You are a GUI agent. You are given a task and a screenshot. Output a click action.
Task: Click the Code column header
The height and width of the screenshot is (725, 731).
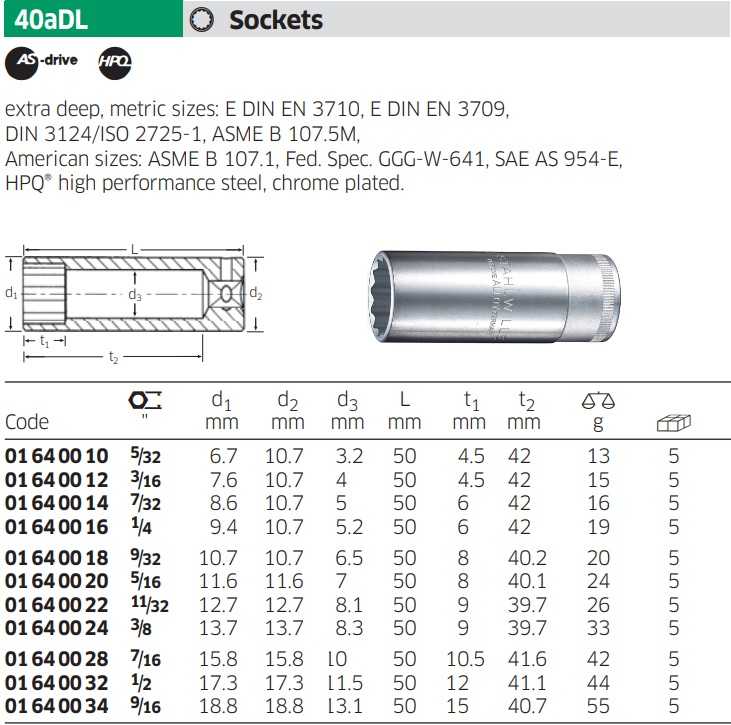tap(27, 423)
